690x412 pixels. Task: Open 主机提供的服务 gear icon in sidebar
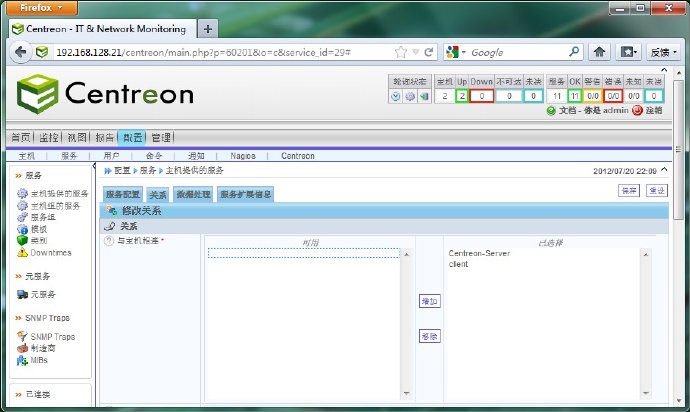tap(22, 193)
